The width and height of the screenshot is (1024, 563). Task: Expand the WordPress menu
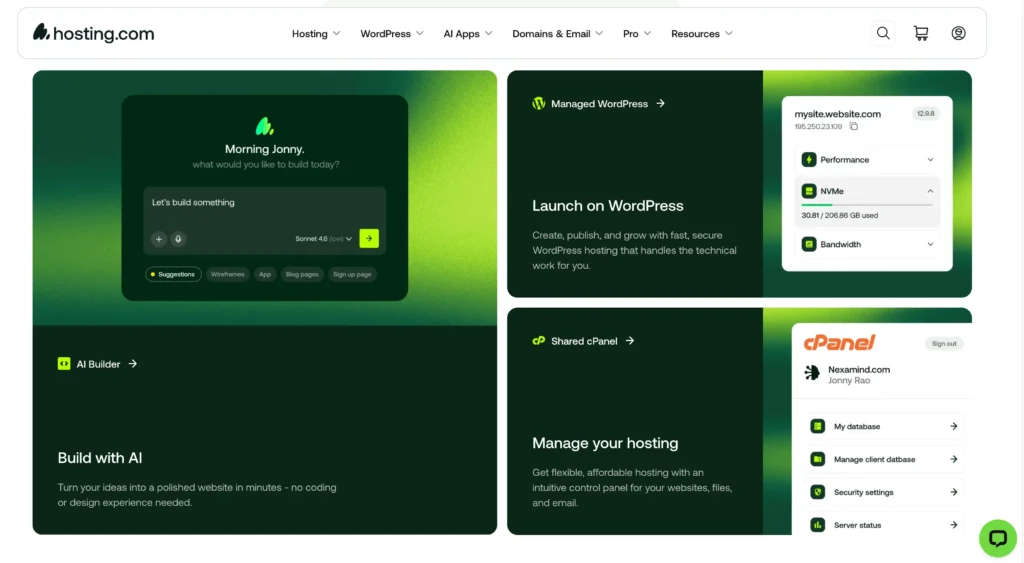click(392, 33)
